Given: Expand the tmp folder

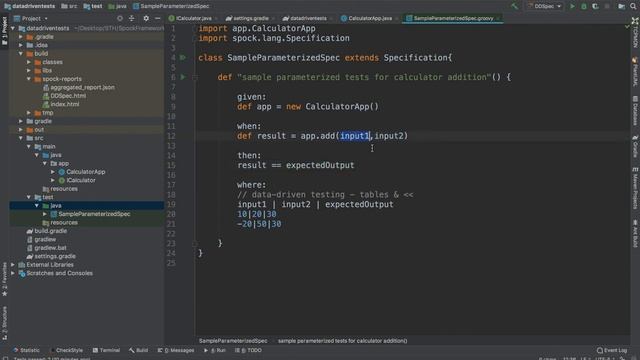Looking at the screenshot, I should click(x=29, y=113).
